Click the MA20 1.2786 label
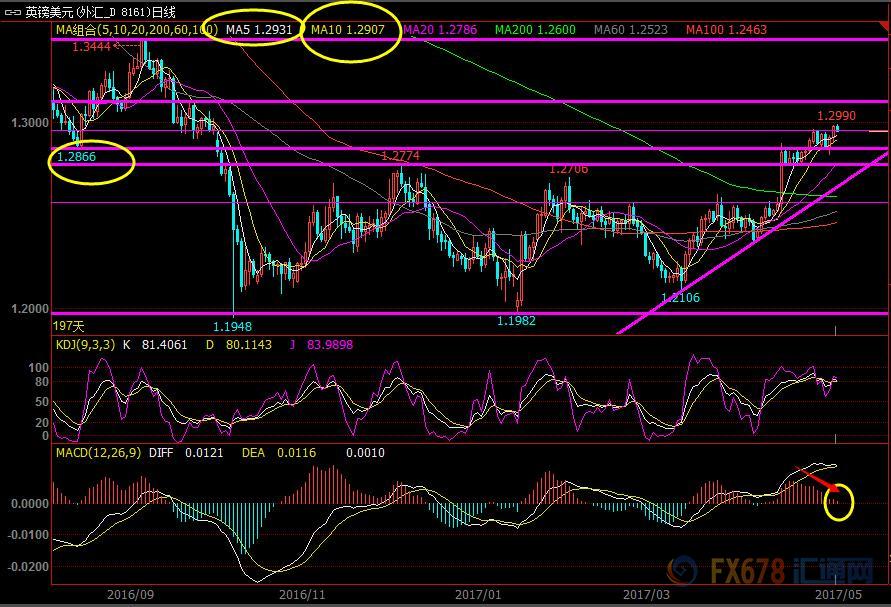 [440, 30]
